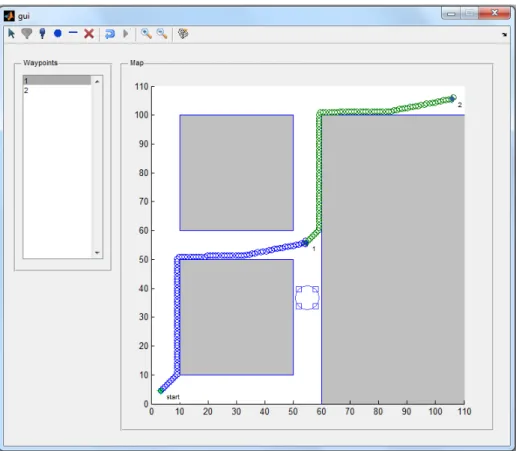Click the start point marker on map
The width and height of the screenshot is (516, 451).
(x=161, y=390)
